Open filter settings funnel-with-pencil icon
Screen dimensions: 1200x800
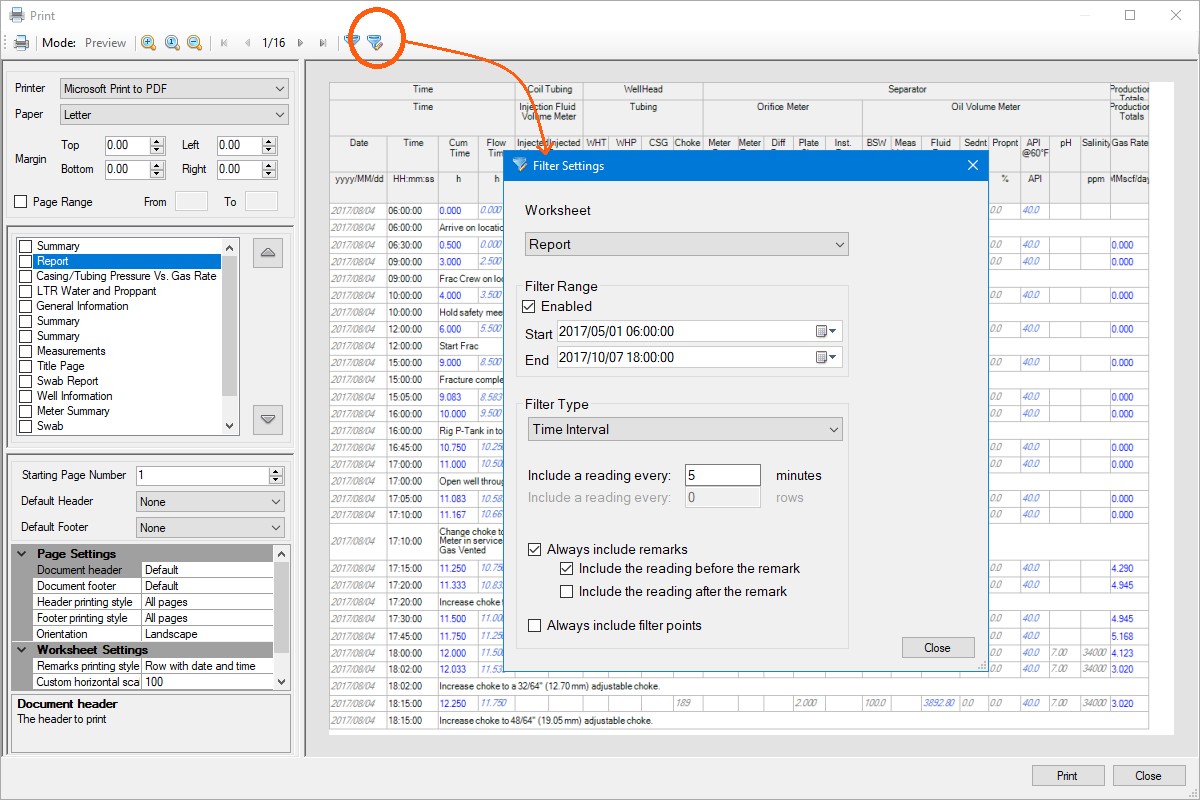point(375,42)
